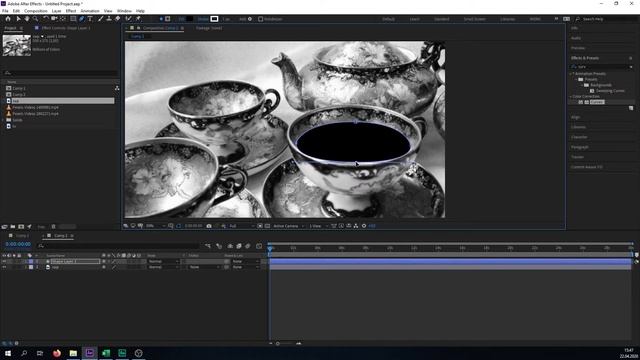Take a snapshot with camera icon
640x360 pixels.
click(x=209, y=226)
